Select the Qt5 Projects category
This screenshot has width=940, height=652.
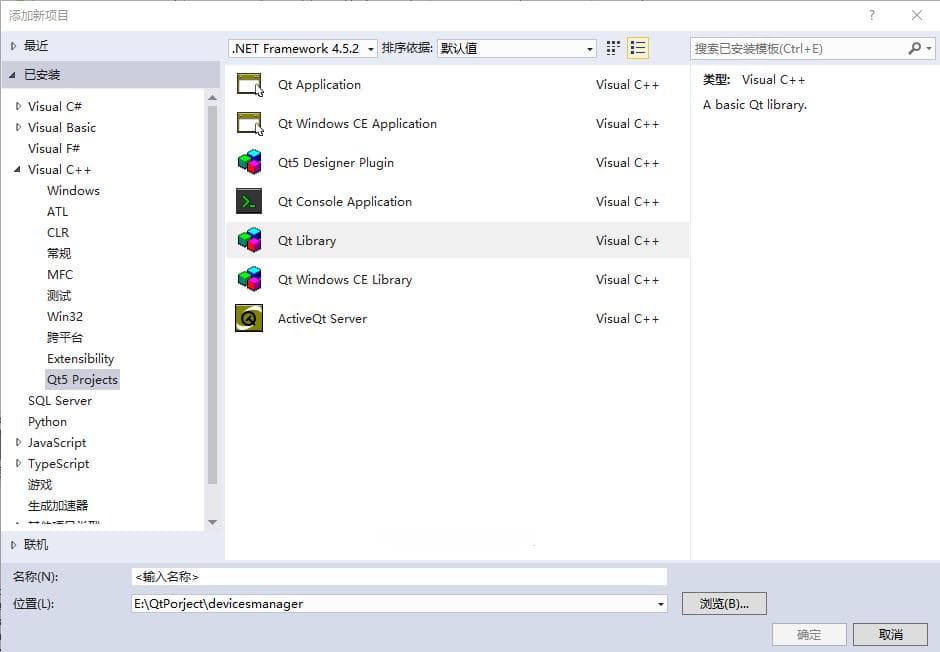pyautogui.click(x=83, y=379)
